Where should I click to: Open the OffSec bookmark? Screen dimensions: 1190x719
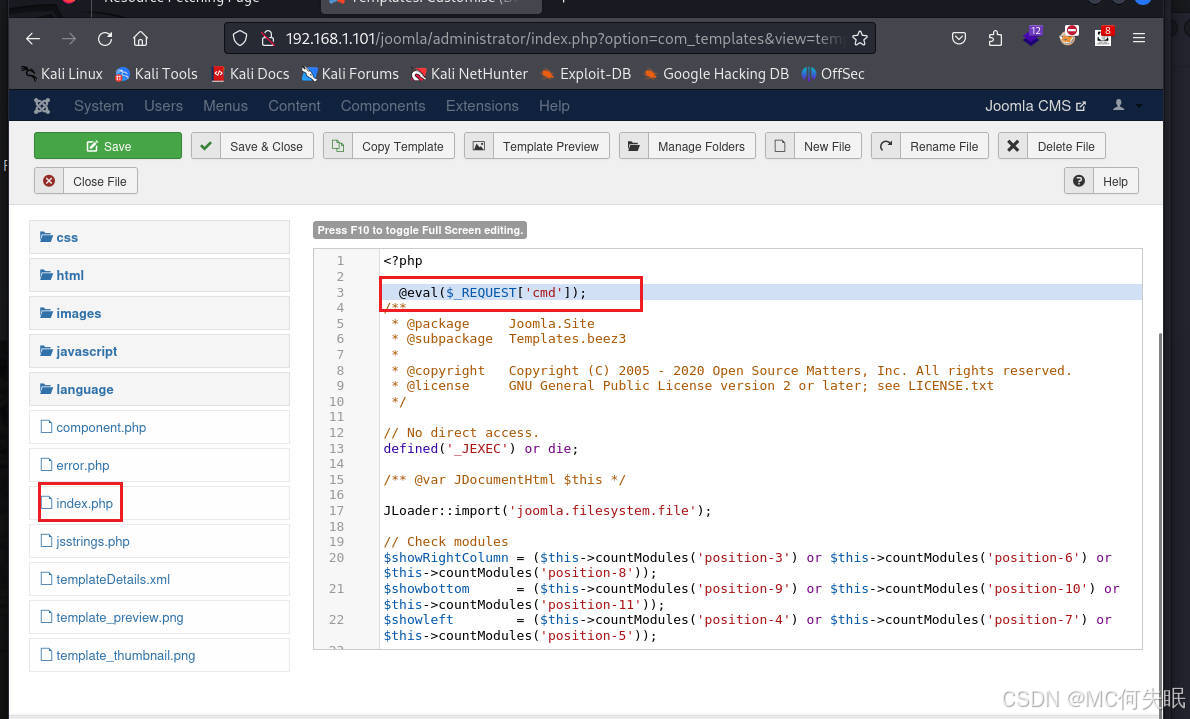click(833, 74)
